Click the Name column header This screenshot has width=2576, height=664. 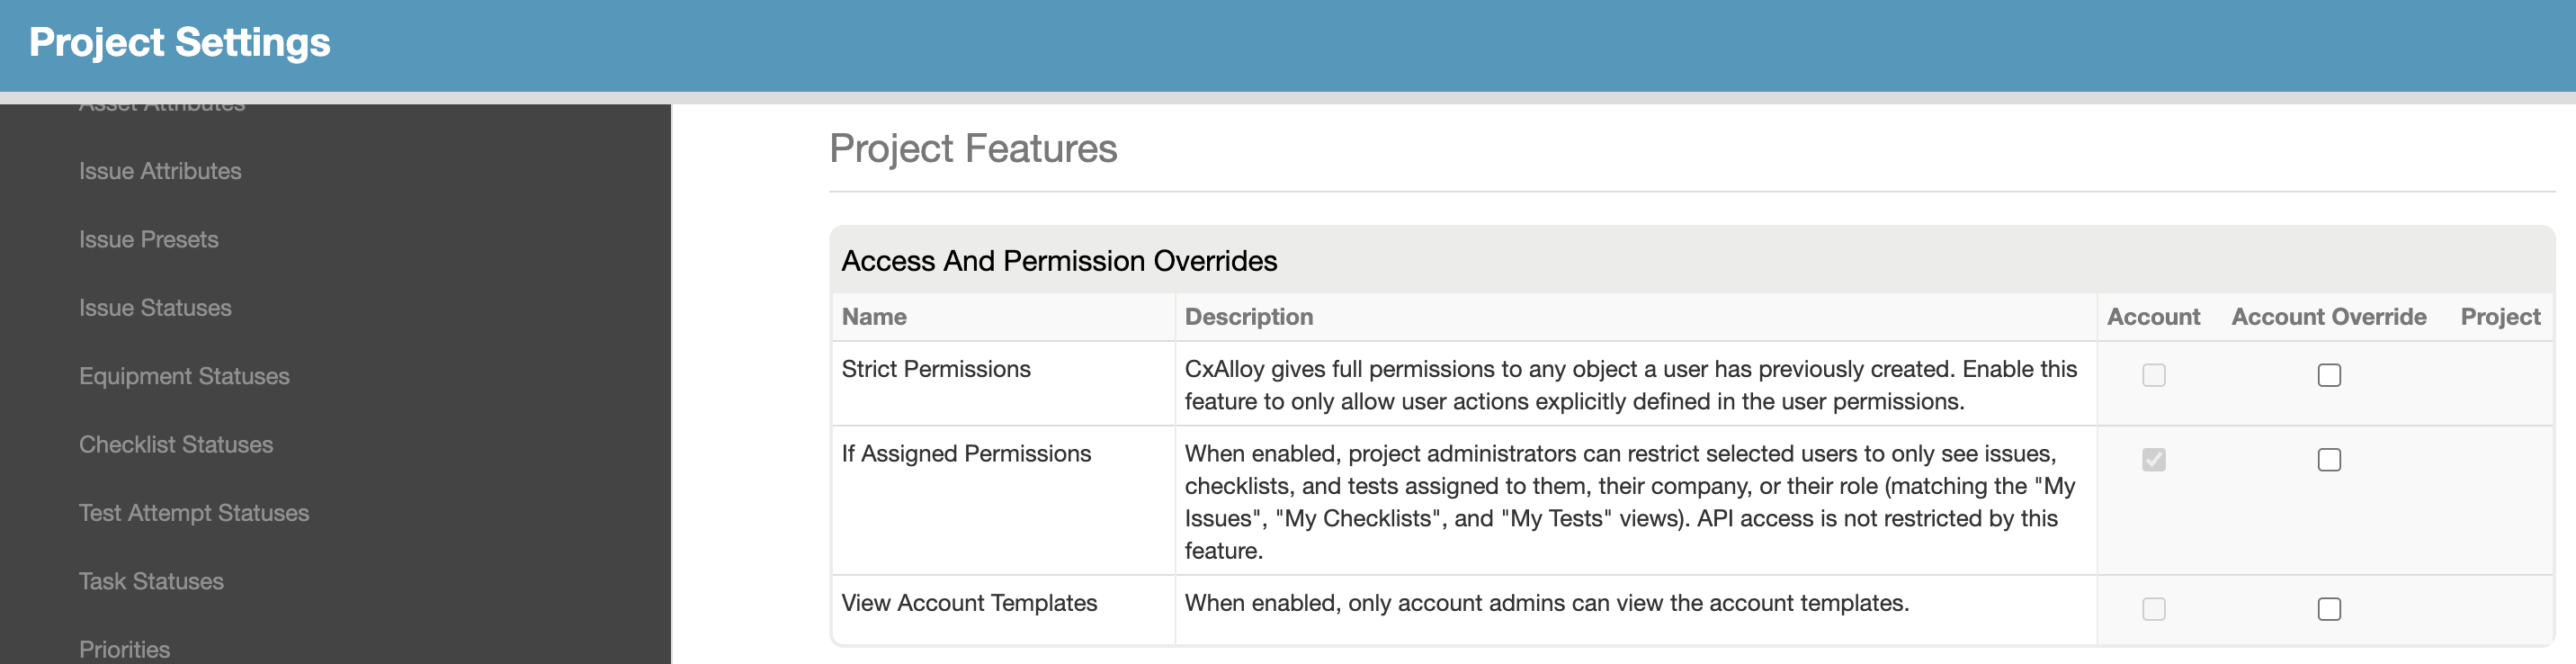(874, 317)
